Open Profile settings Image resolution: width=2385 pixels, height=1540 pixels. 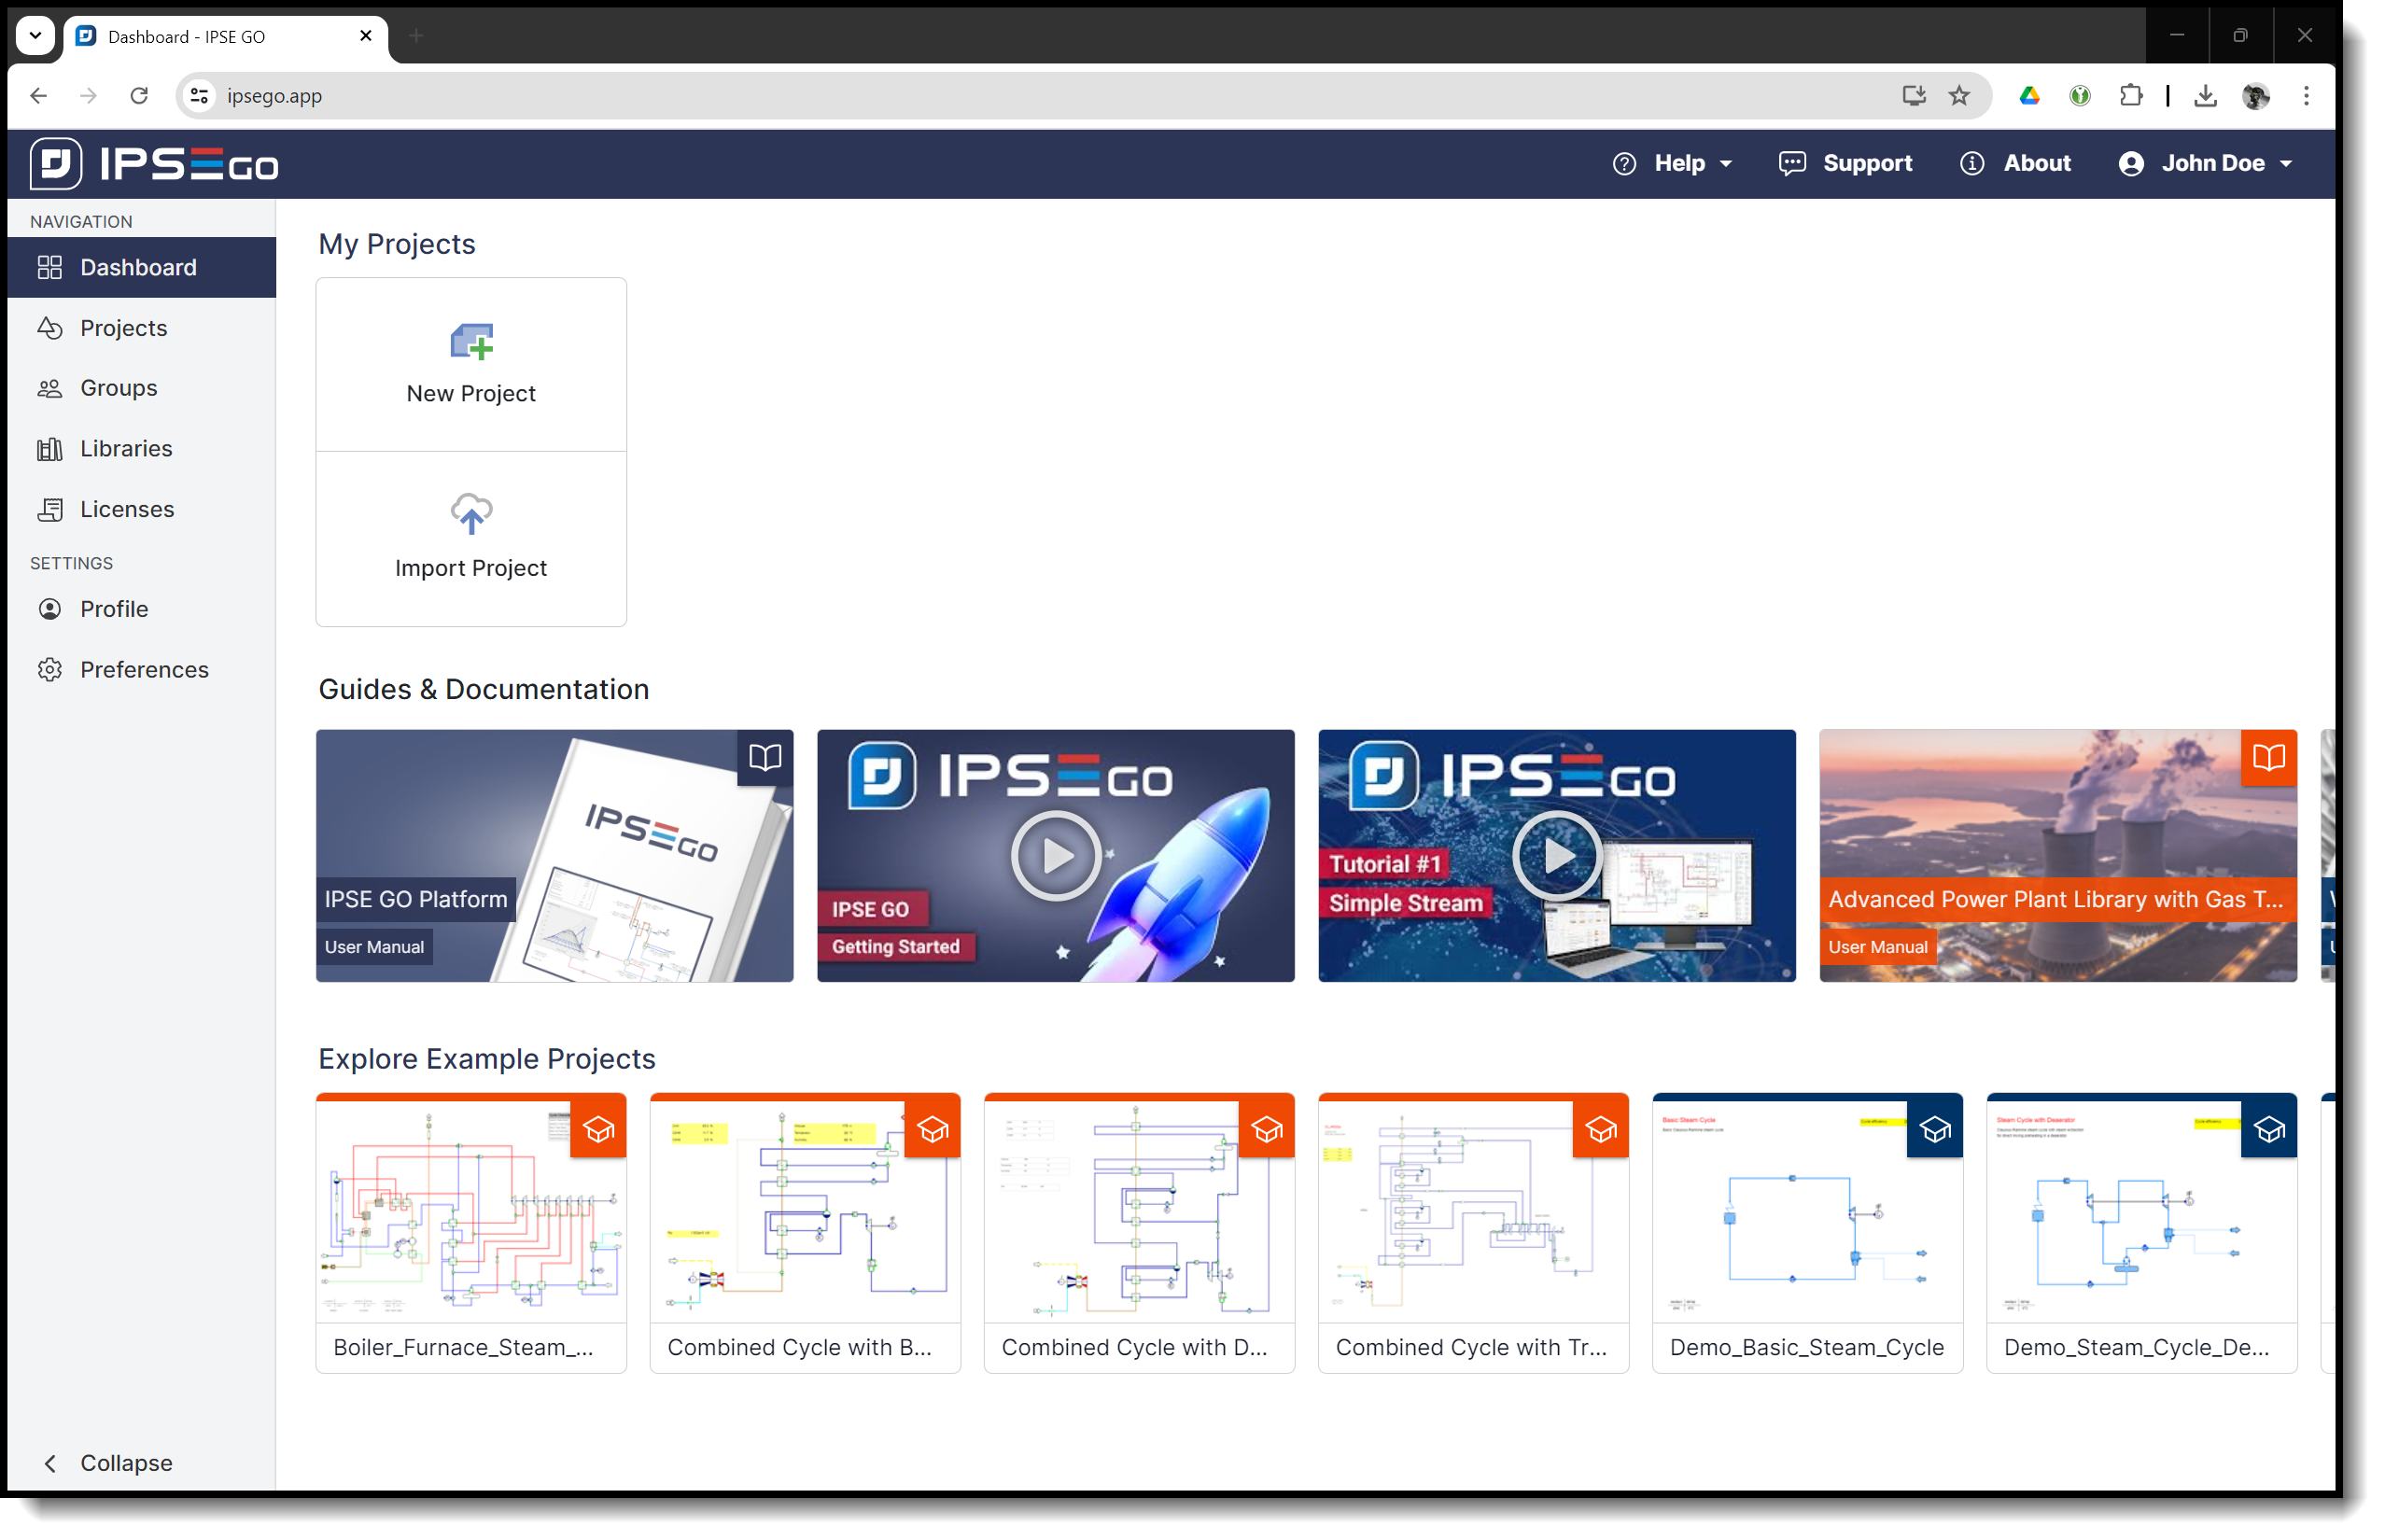(115, 609)
